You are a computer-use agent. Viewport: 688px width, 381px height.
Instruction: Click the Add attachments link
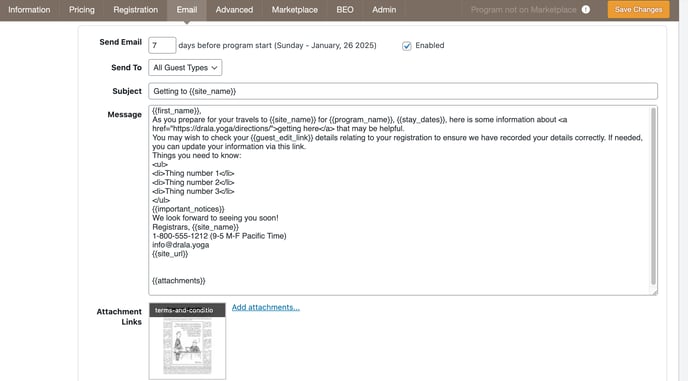(x=265, y=307)
